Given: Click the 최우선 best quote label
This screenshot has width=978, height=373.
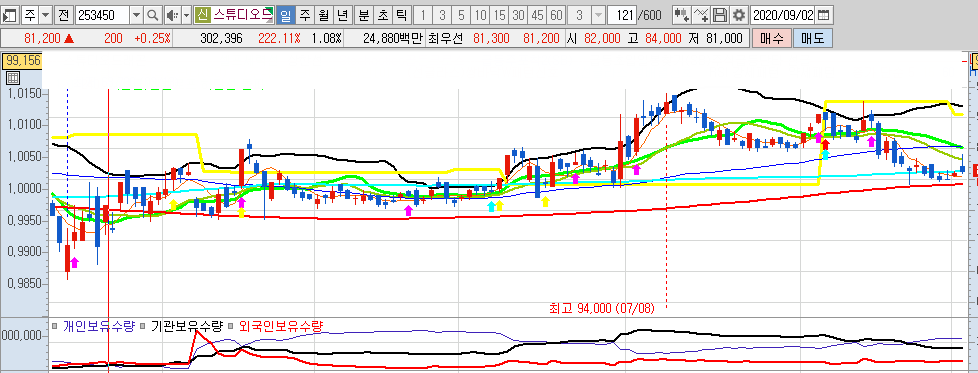Looking at the screenshot, I should point(445,39).
